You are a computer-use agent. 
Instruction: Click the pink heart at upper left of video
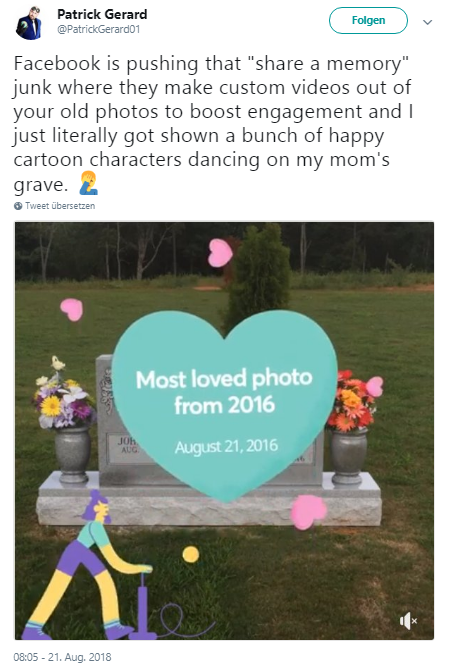click(x=72, y=309)
